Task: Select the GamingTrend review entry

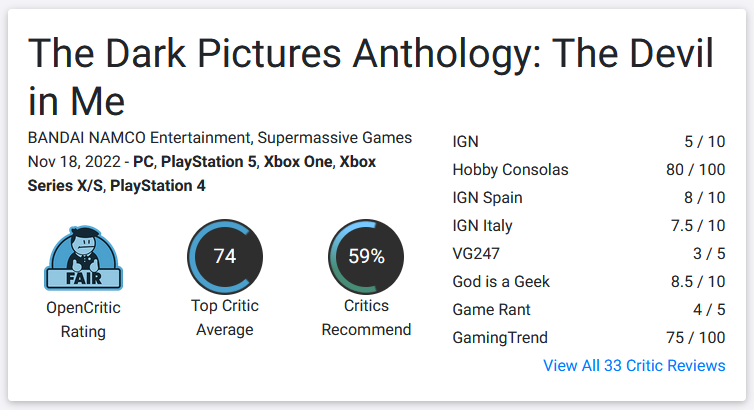Action: [x=589, y=337]
